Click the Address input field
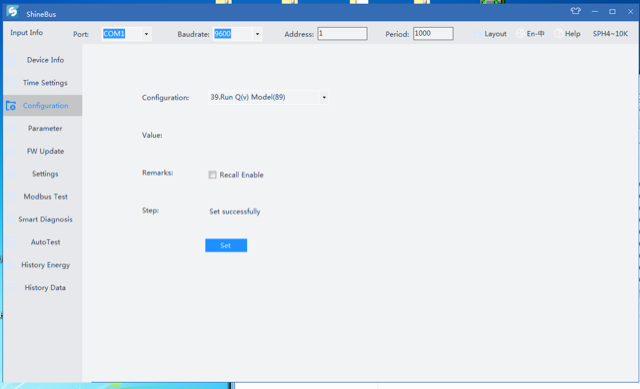 pos(342,33)
